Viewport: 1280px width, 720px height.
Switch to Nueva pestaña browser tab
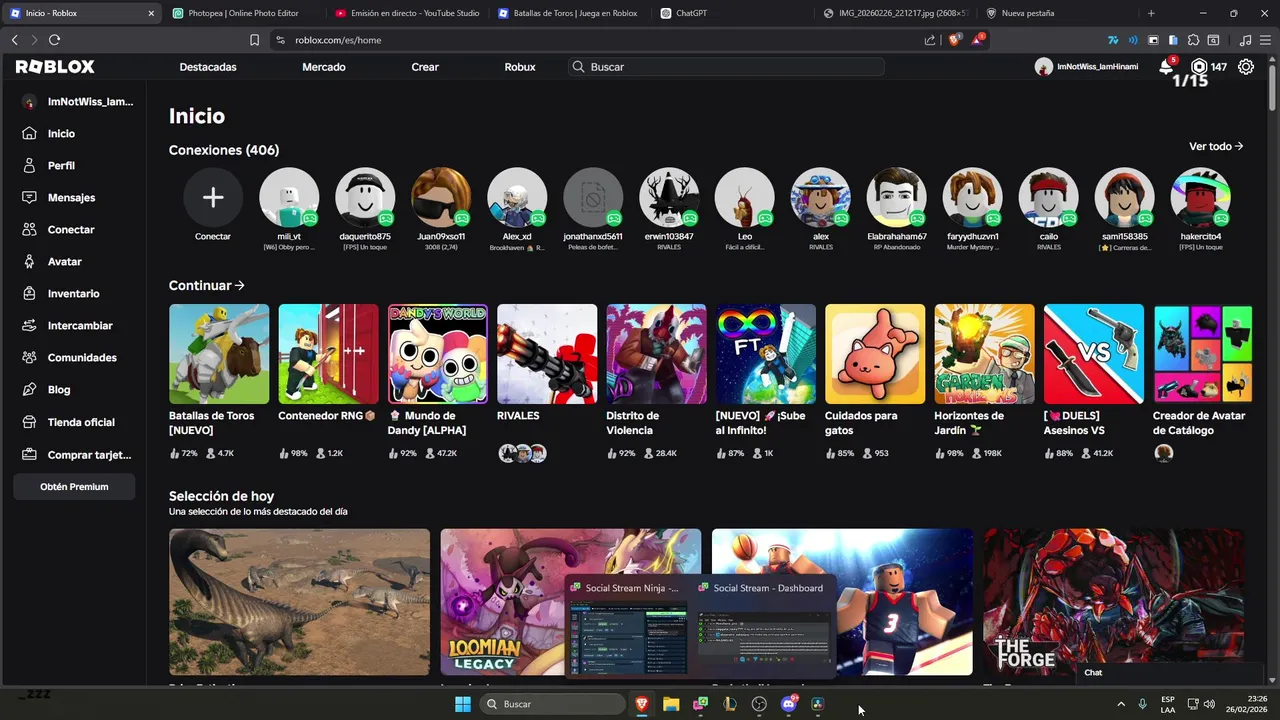click(1058, 13)
